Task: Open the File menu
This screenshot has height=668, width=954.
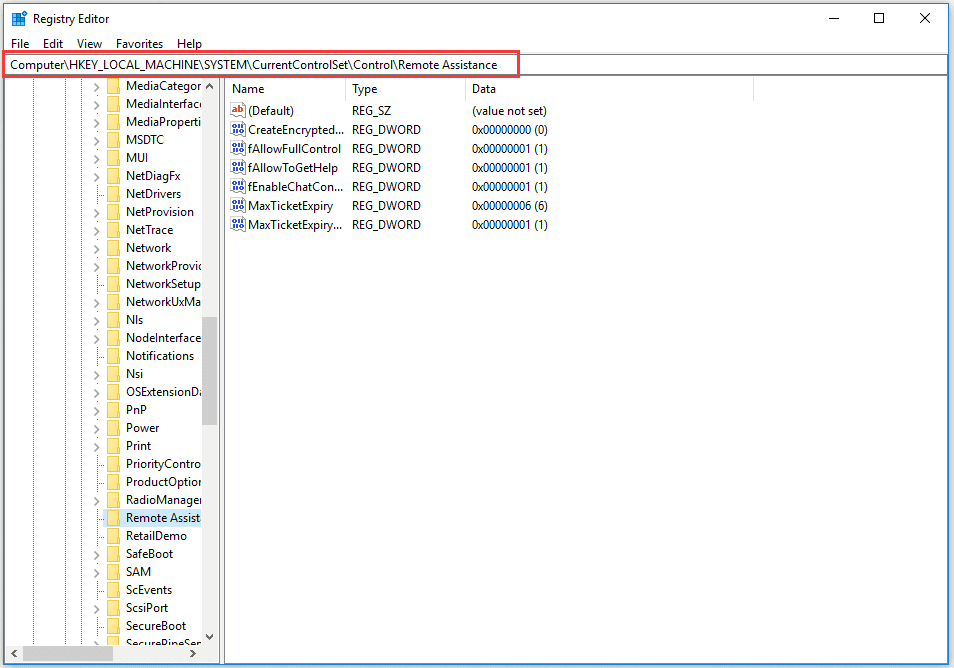Action: pos(19,43)
